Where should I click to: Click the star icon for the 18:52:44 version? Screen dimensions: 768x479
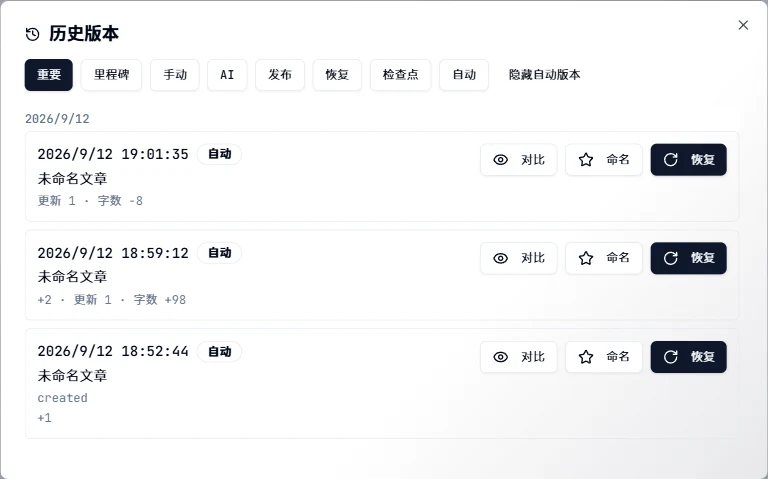(586, 357)
